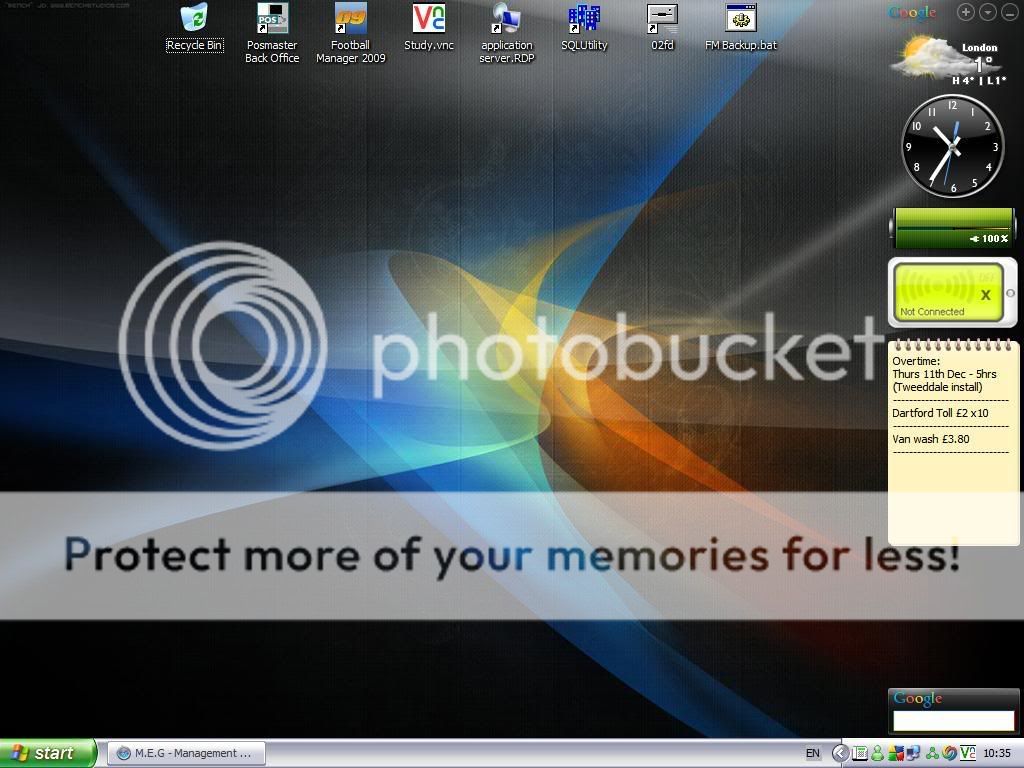
Task: Expand hidden system tray icons arrow
Action: tap(840, 753)
